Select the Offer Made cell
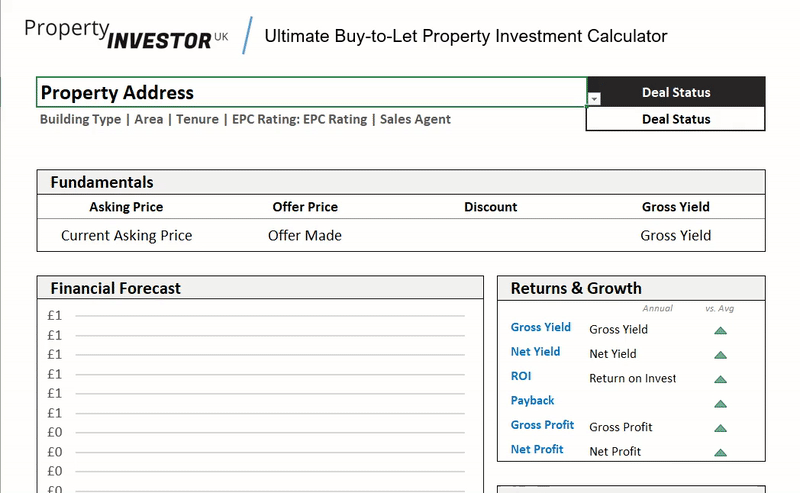Image resolution: width=800 pixels, height=493 pixels. 305,236
